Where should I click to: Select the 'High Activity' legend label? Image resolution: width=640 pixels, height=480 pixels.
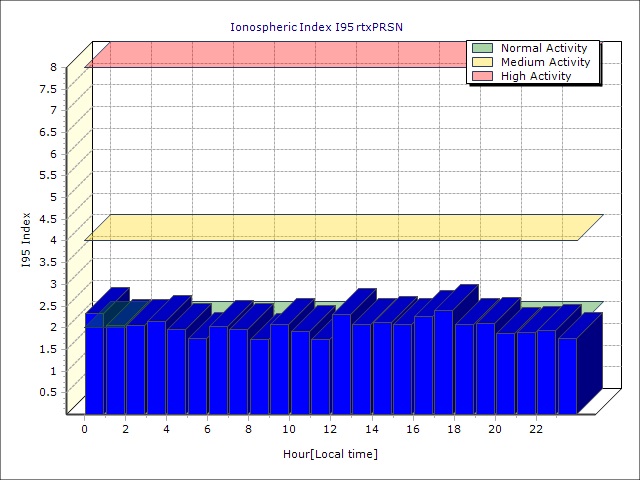pyautogui.click(x=536, y=76)
